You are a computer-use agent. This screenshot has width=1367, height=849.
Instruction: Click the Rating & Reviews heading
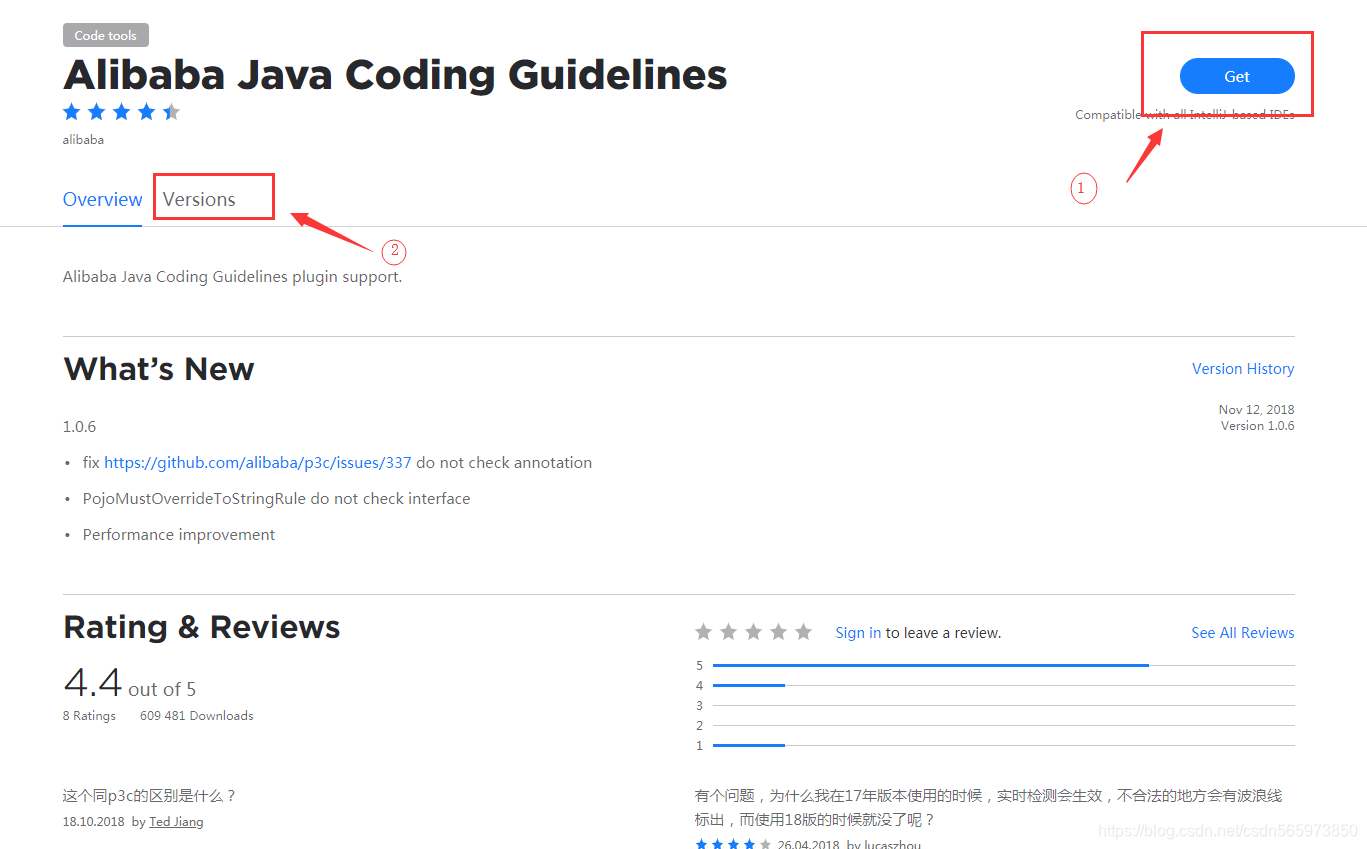(x=202, y=627)
